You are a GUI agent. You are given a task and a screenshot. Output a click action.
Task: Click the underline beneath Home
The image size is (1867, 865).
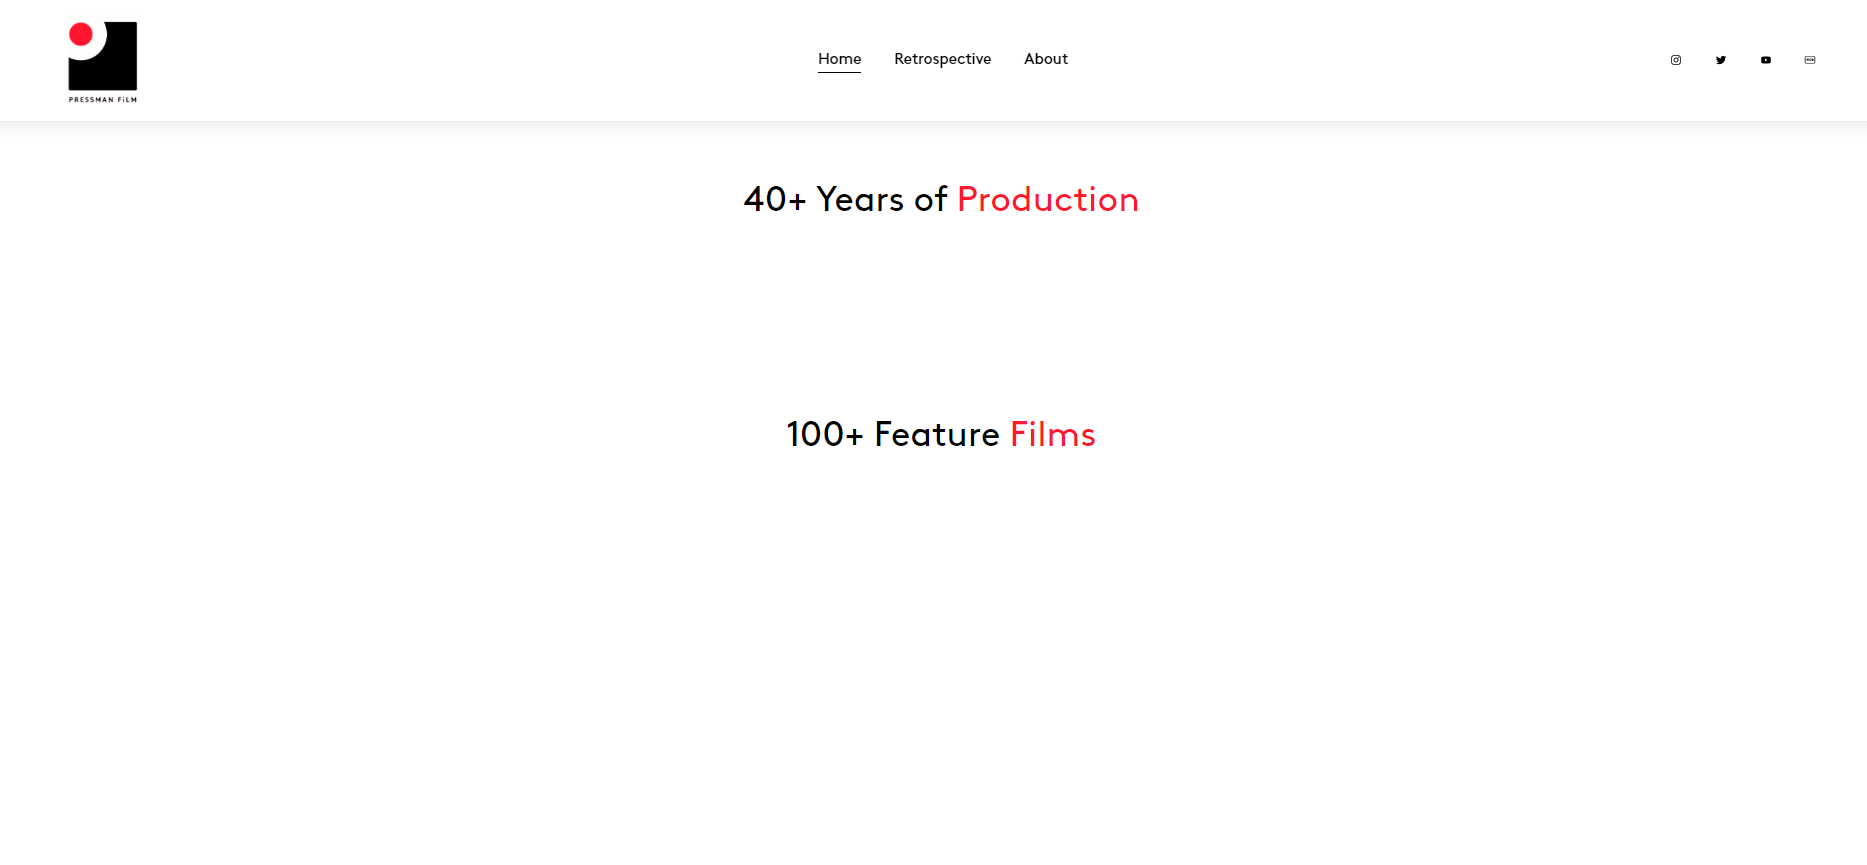pos(839,72)
